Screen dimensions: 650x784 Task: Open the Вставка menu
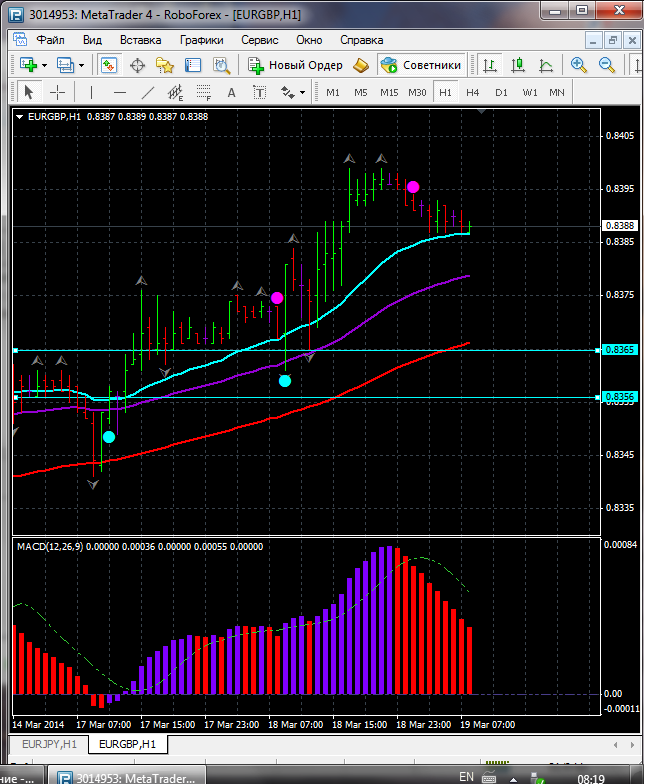(x=140, y=40)
